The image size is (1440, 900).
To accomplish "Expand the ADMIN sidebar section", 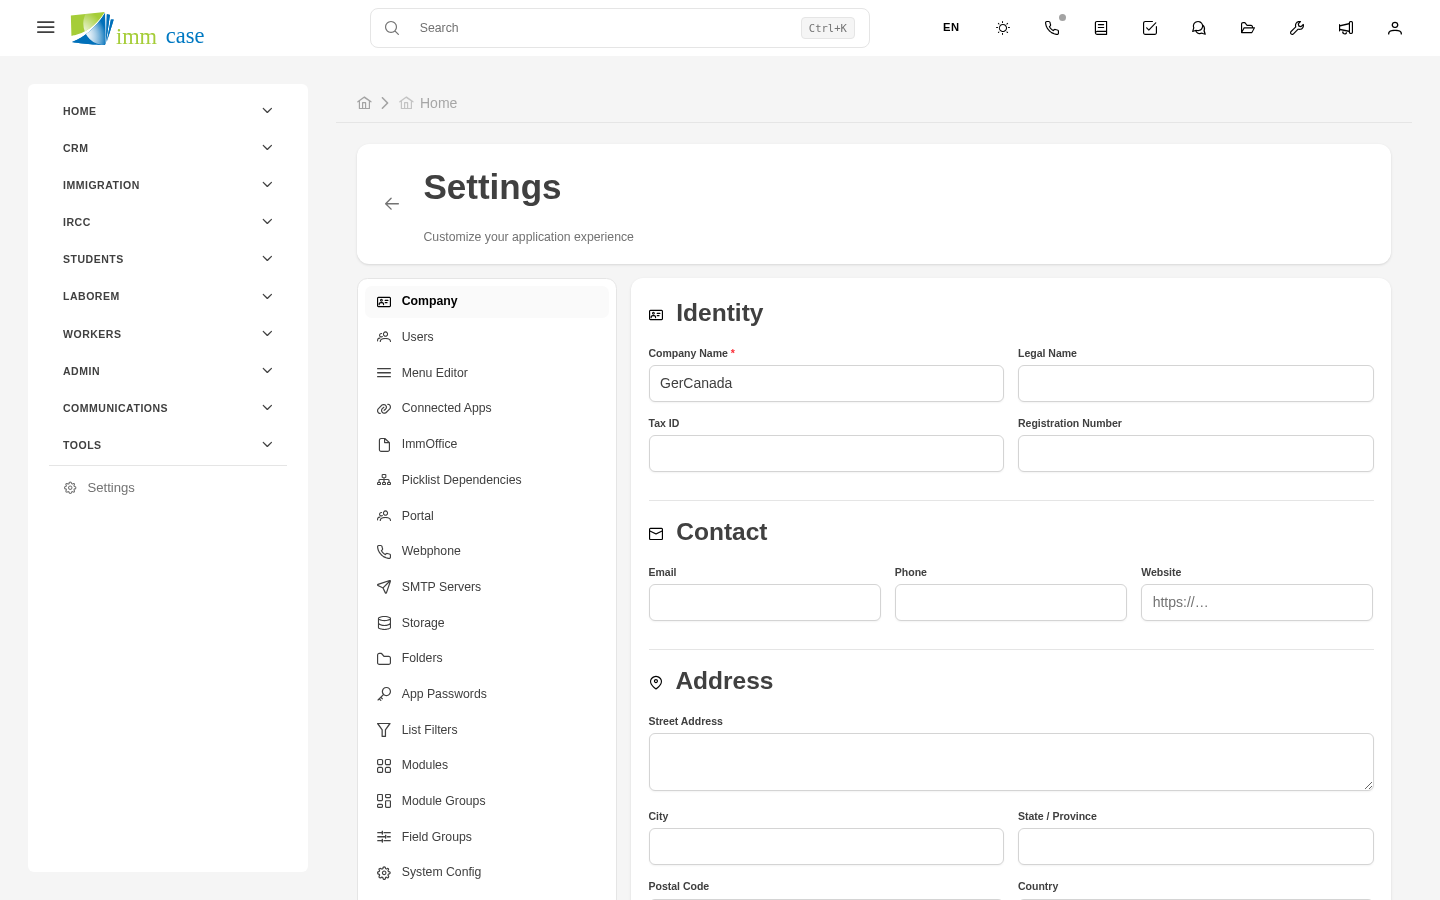I will [168, 371].
